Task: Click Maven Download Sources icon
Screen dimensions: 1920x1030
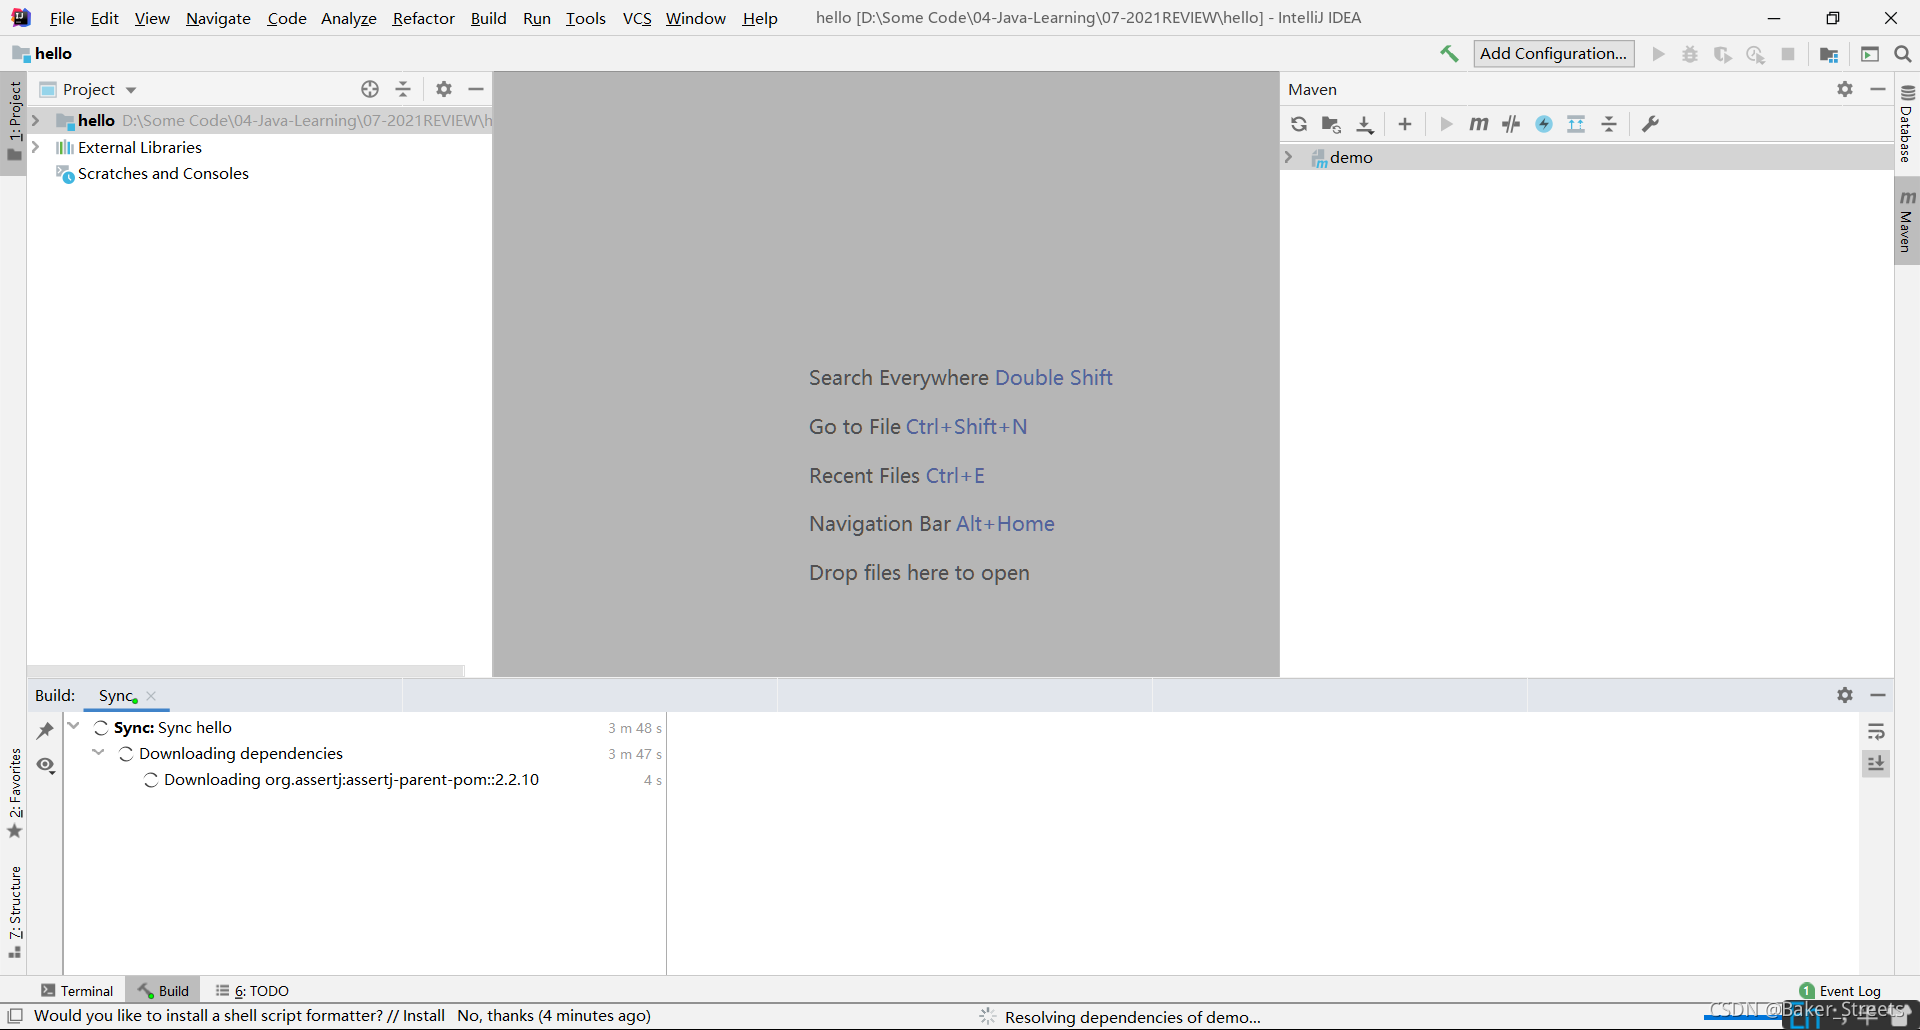Action: pos(1365,124)
